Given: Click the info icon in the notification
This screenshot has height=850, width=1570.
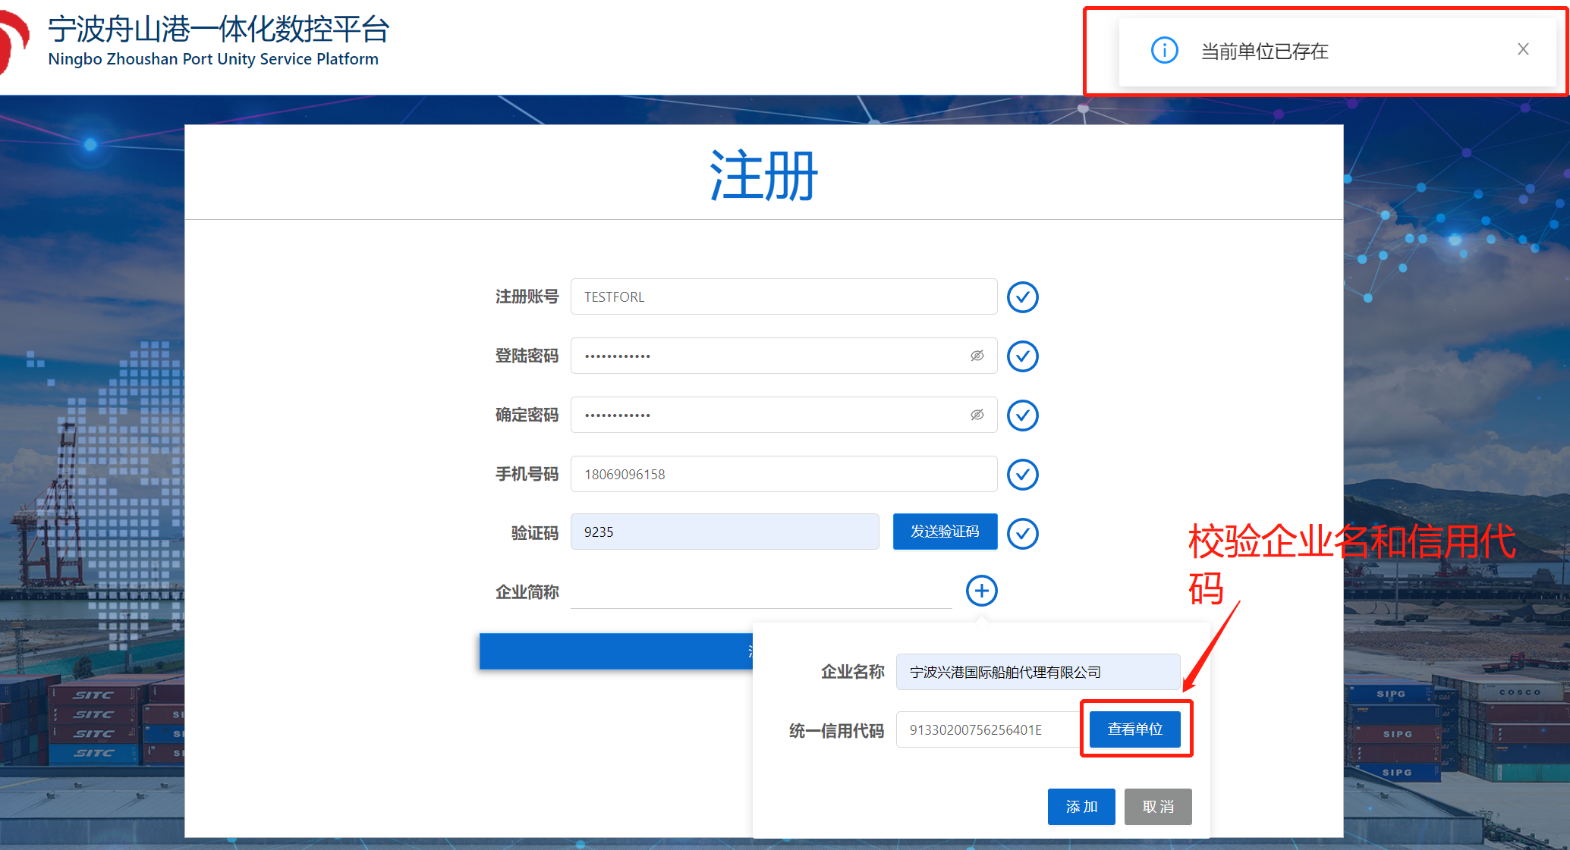Looking at the screenshot, I should 1164,50.
